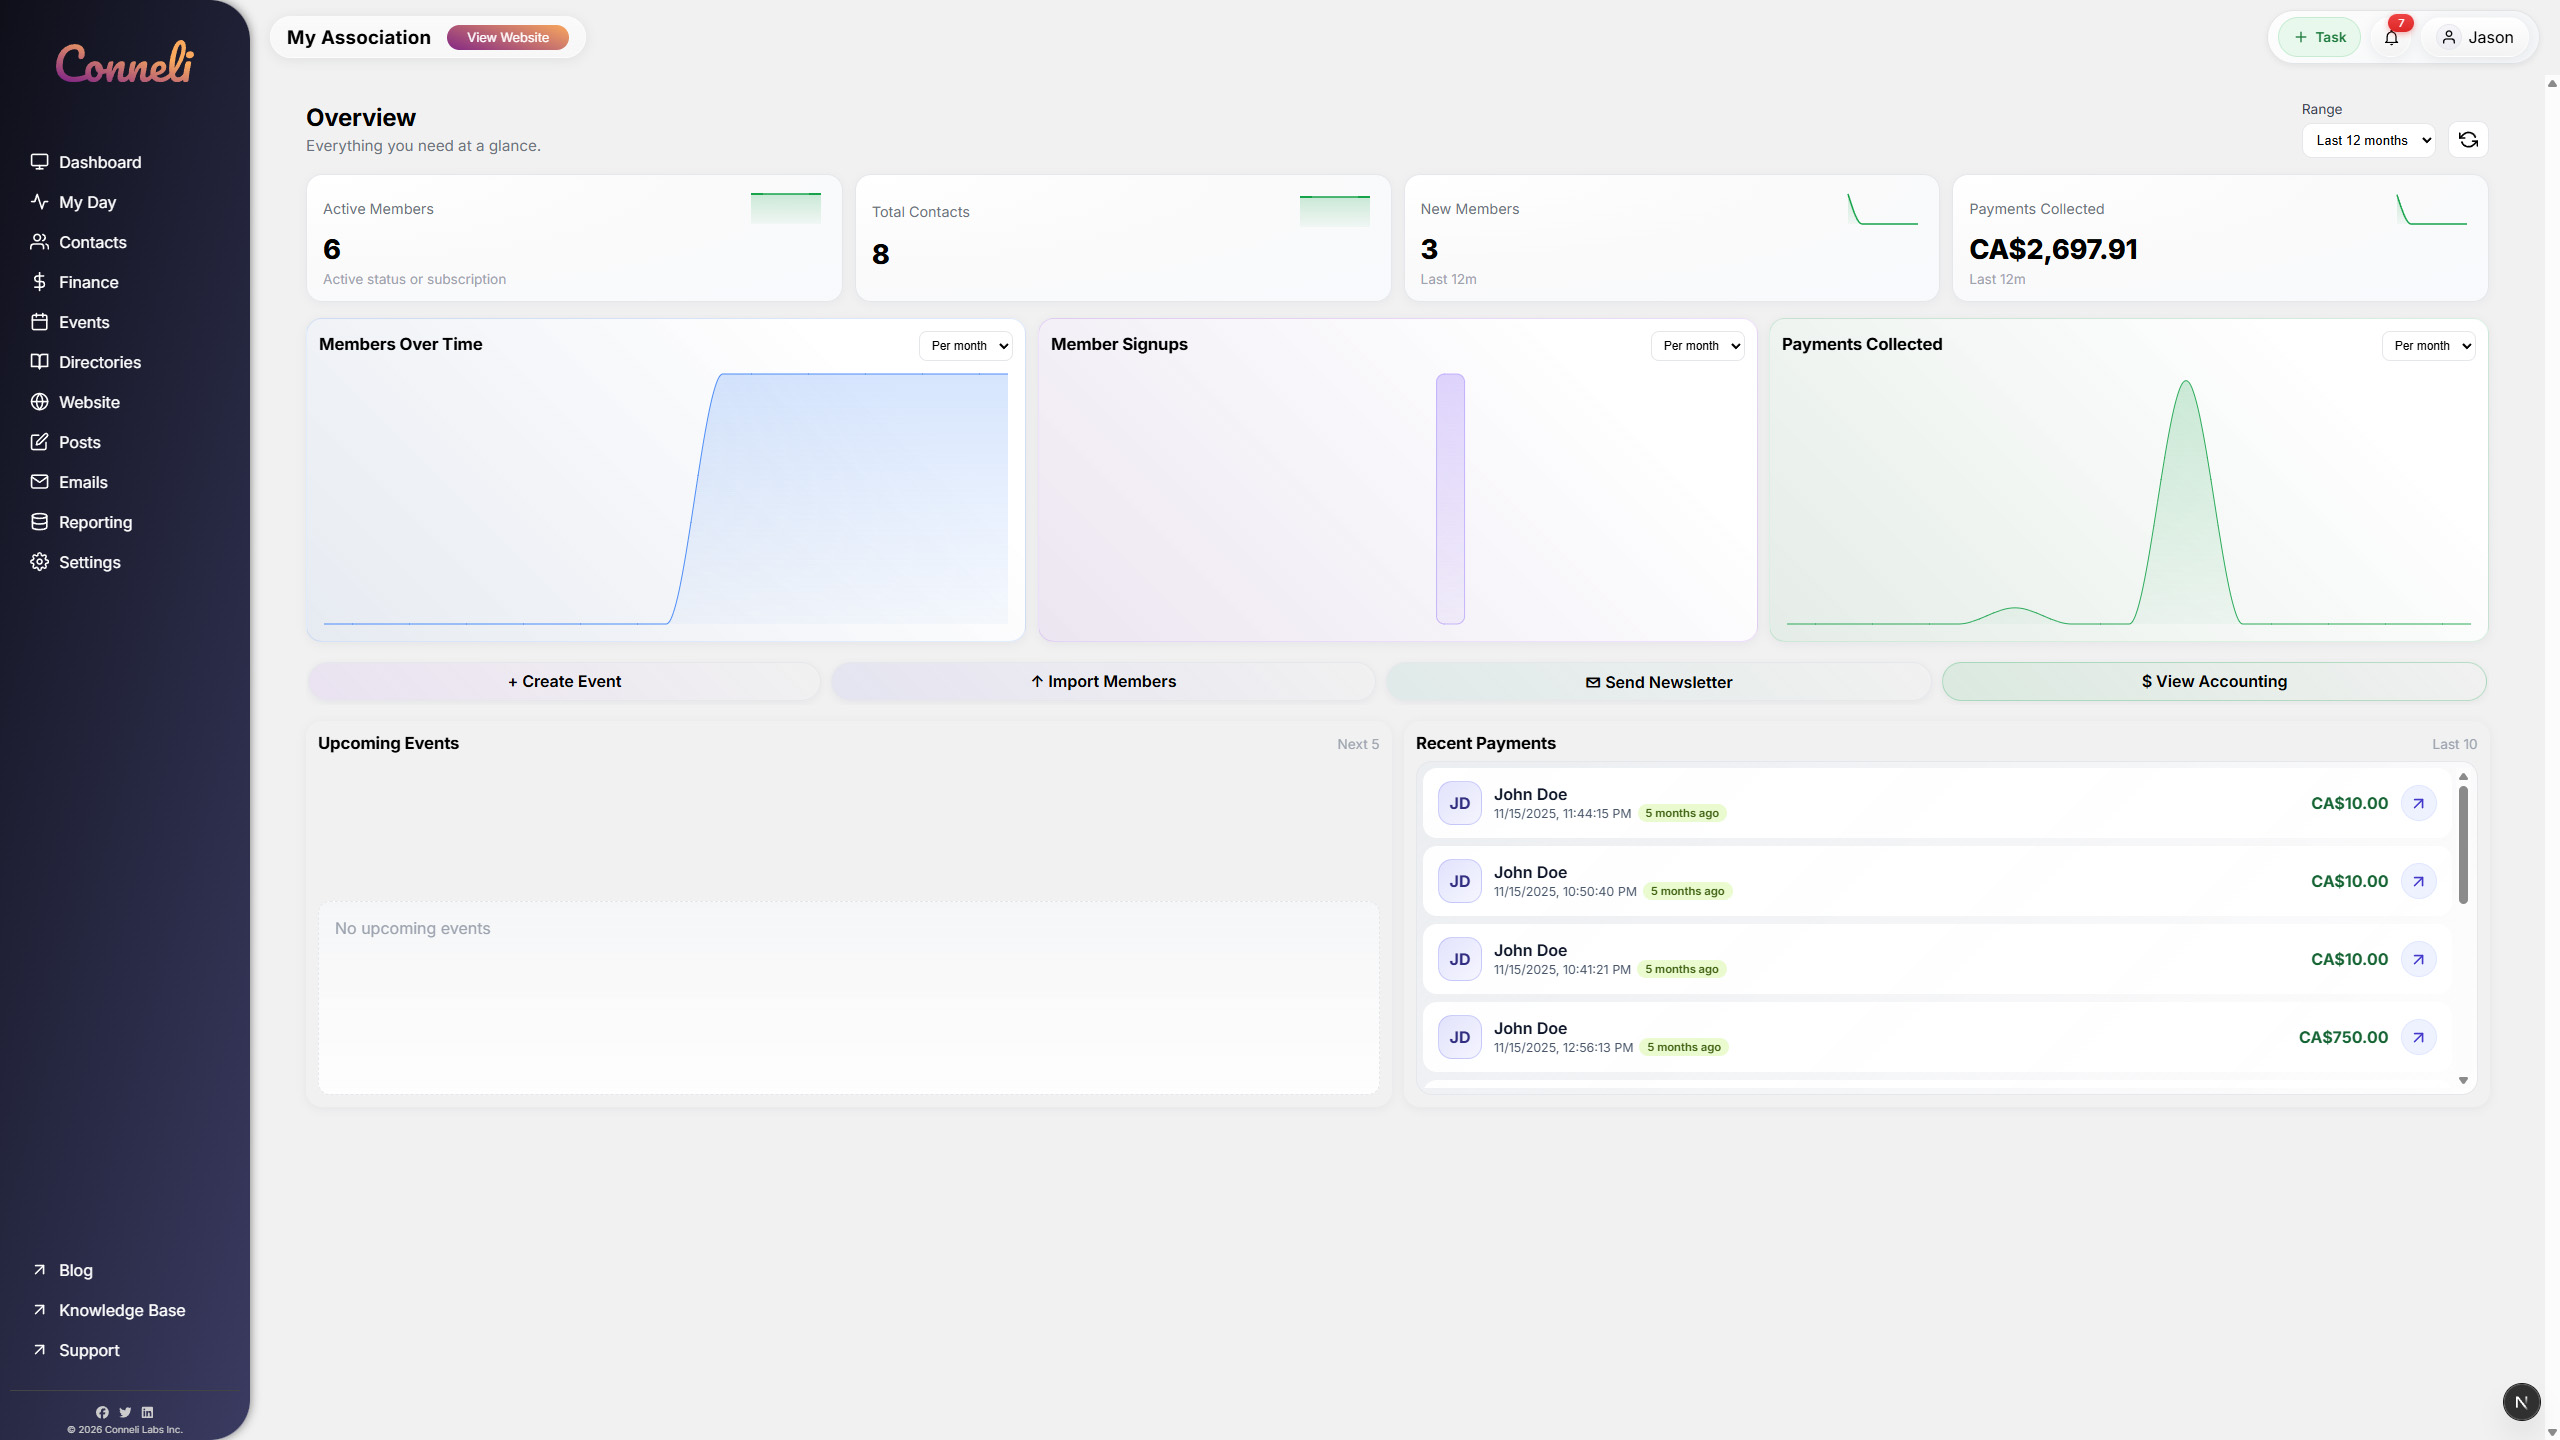Open the Emails envelope icon
Screen dimensions: 2560x1440
tap(40, 481)
